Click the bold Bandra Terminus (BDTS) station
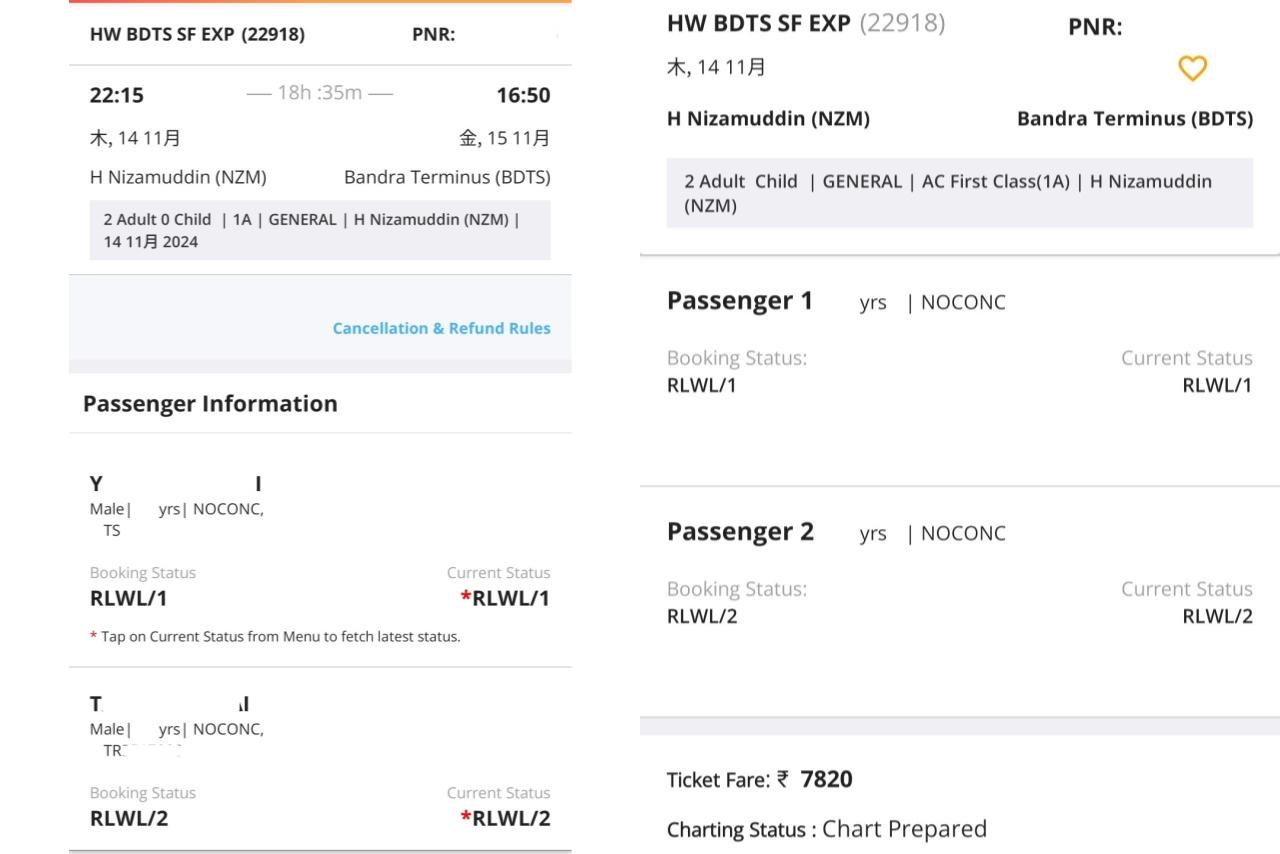Viewport: 1280px width, 854px height. [1134, 119]
